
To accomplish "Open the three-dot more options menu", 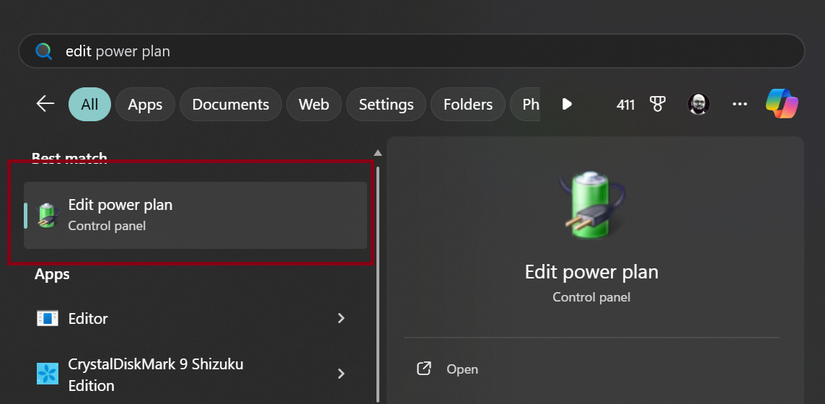I will [x=740, y=104].
